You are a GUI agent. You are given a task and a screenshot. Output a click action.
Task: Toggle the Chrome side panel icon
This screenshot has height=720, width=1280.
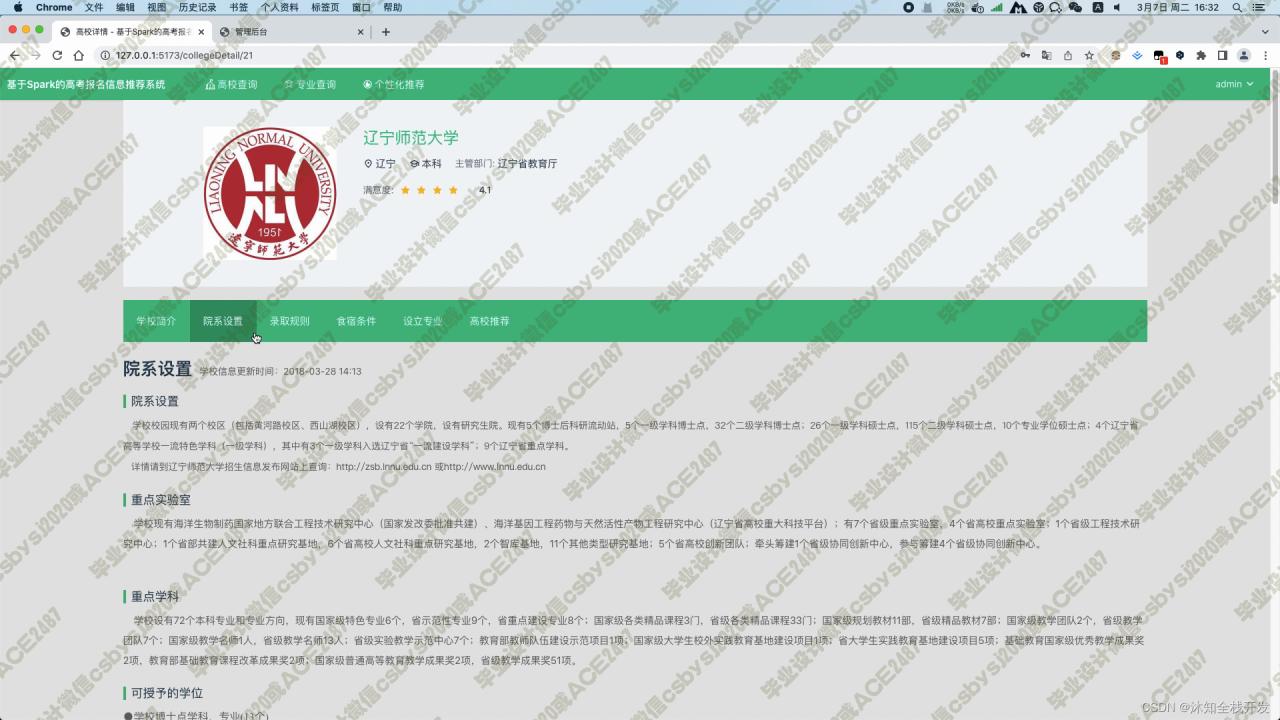(x=1222, y=56)
